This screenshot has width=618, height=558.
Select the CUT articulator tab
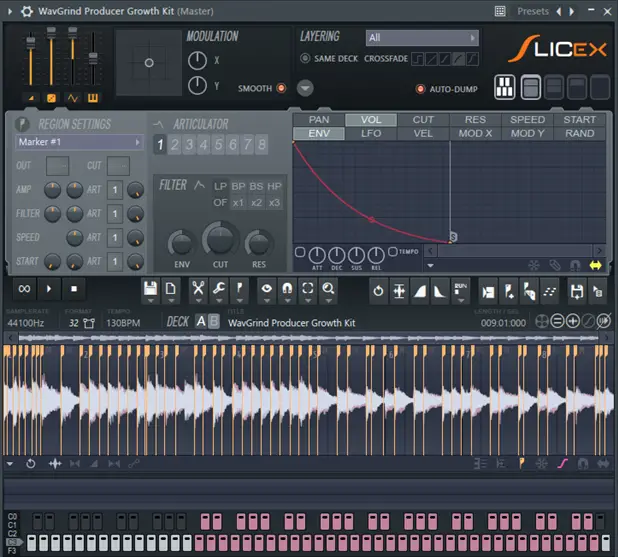coord(423,119)
